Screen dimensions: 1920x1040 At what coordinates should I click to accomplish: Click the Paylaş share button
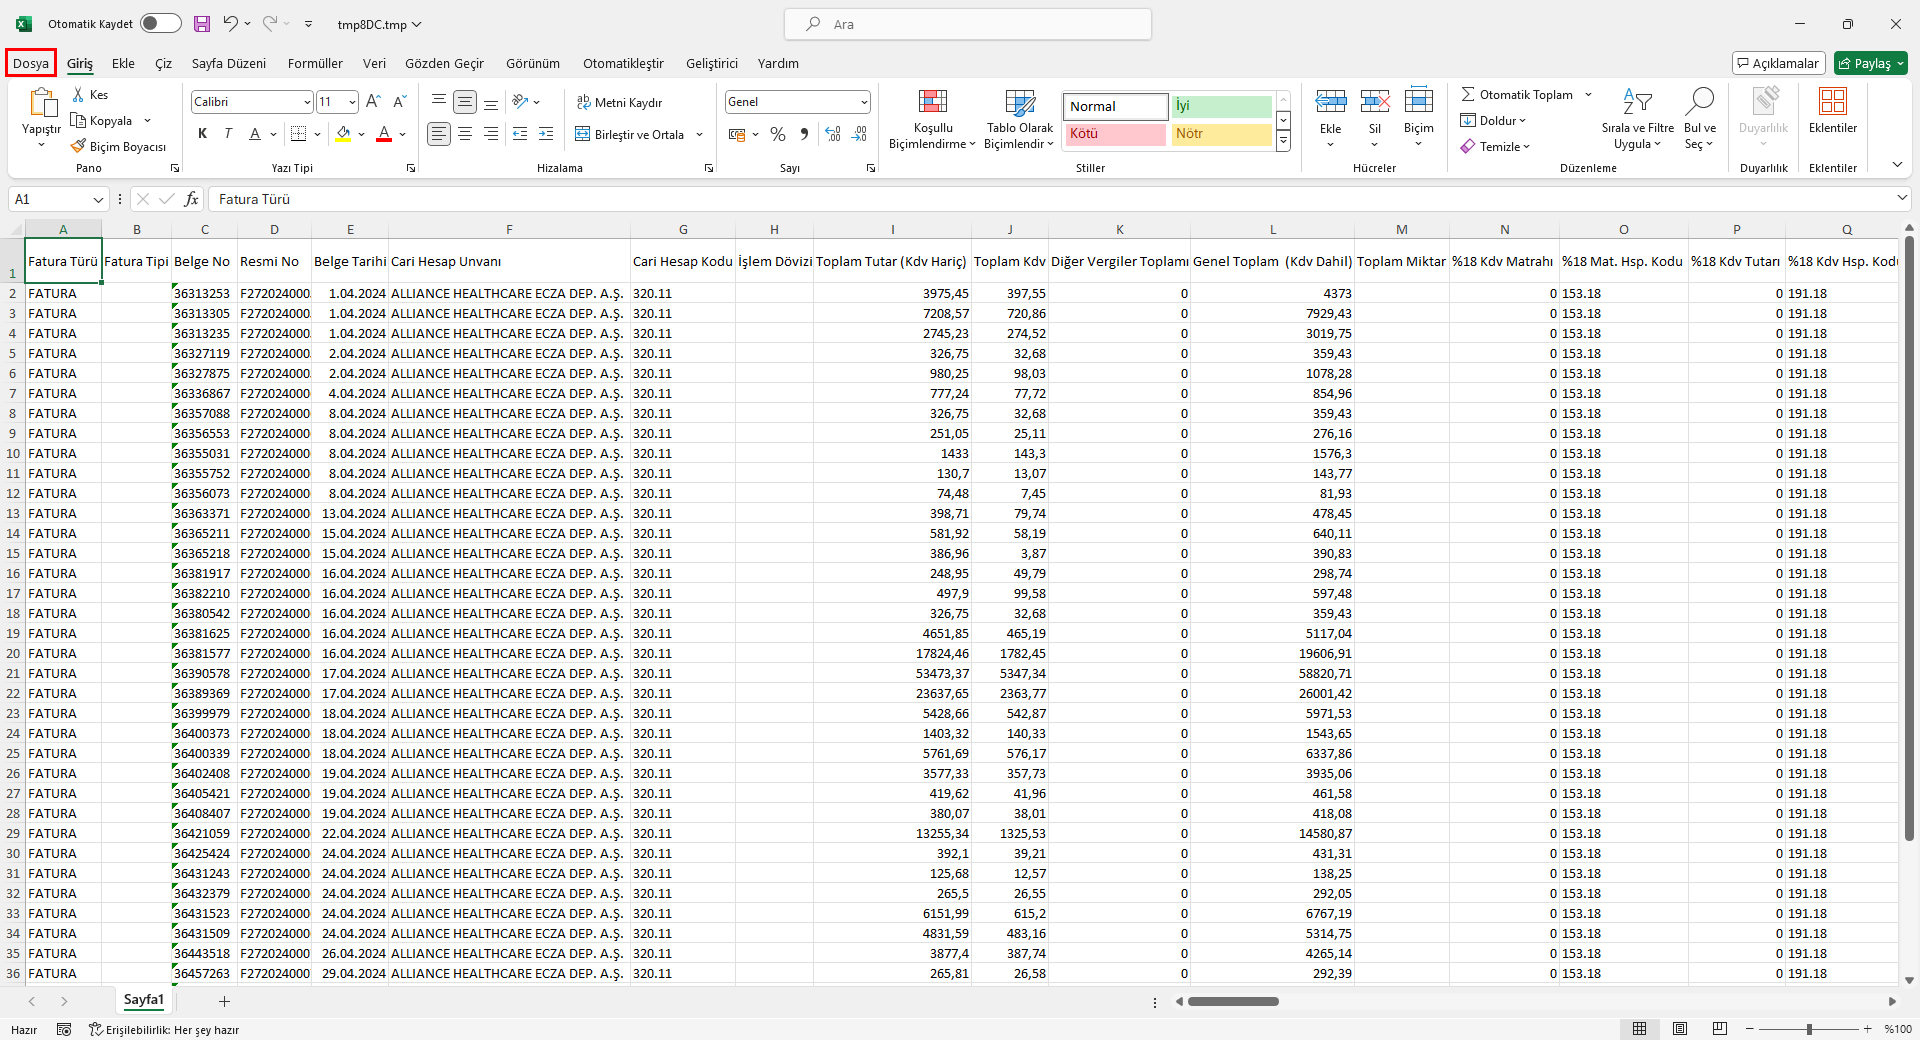[x=1871, y=63]
